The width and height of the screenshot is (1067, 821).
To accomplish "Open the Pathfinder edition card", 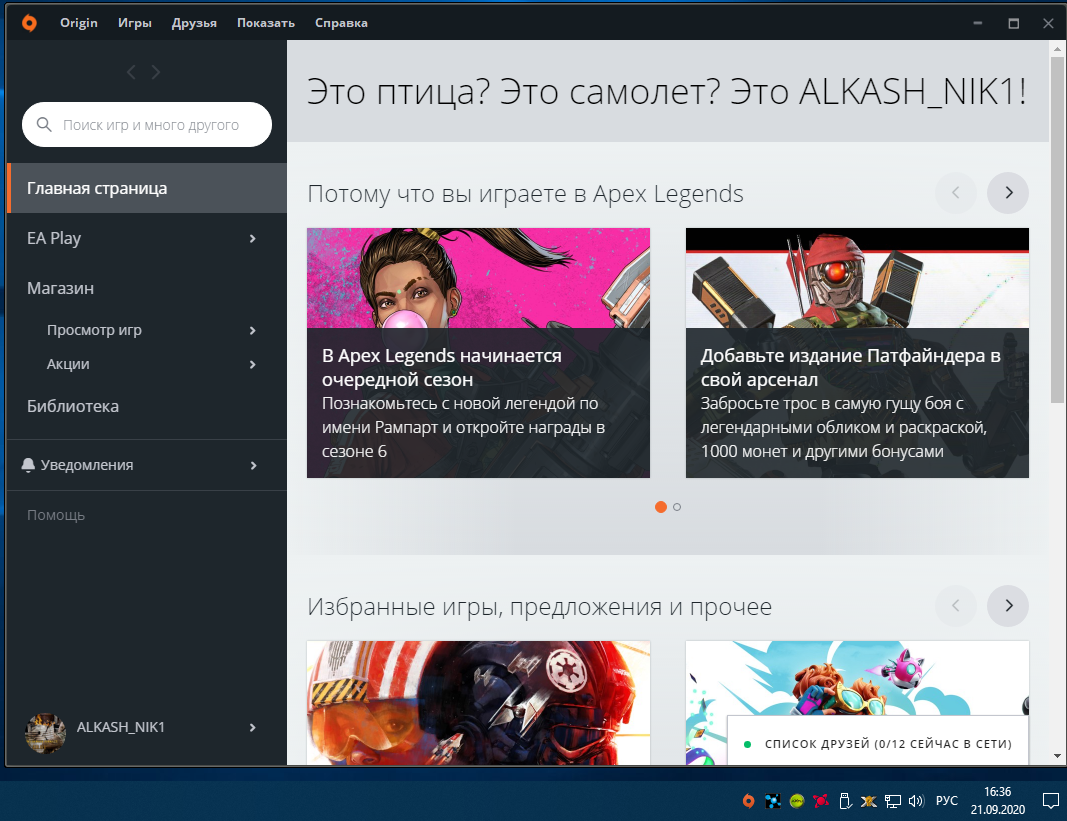I will [857, 353].
